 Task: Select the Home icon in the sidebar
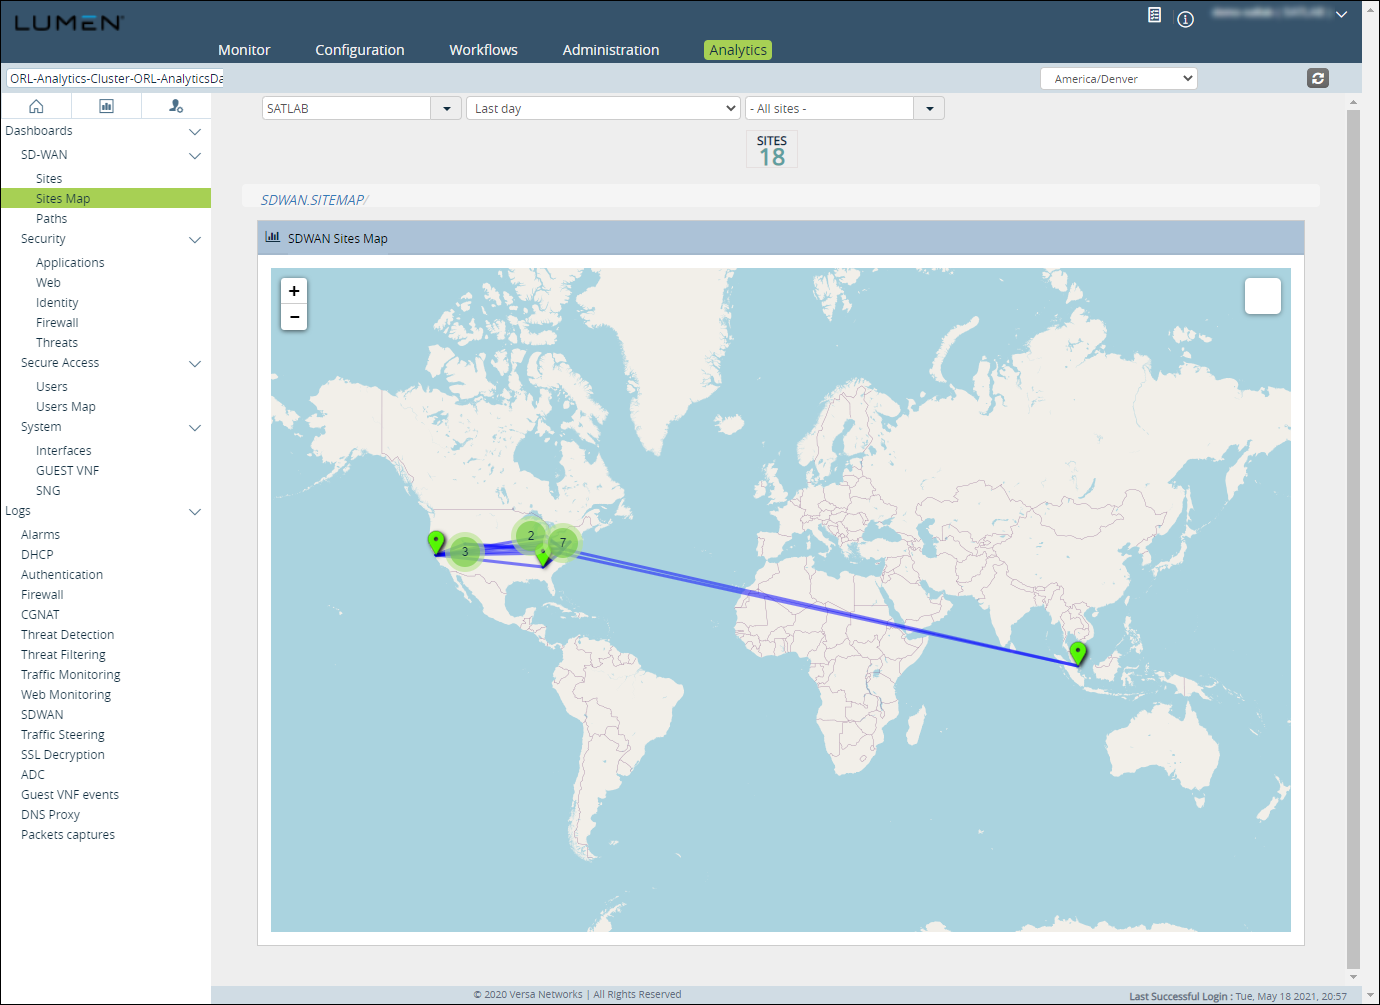point(36,105)
